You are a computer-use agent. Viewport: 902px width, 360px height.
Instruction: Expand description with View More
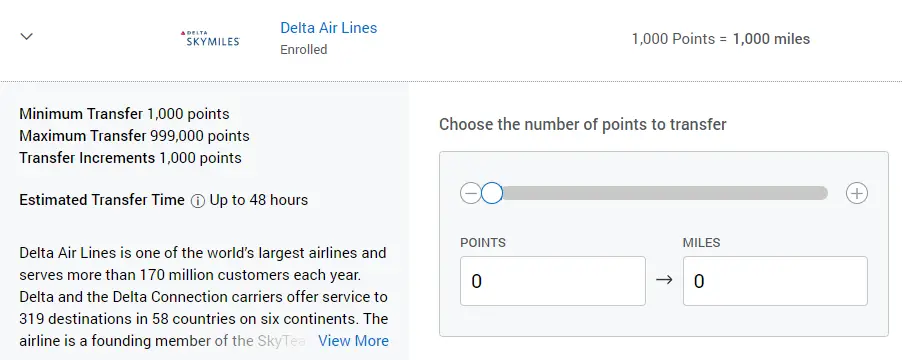[353, 341]
